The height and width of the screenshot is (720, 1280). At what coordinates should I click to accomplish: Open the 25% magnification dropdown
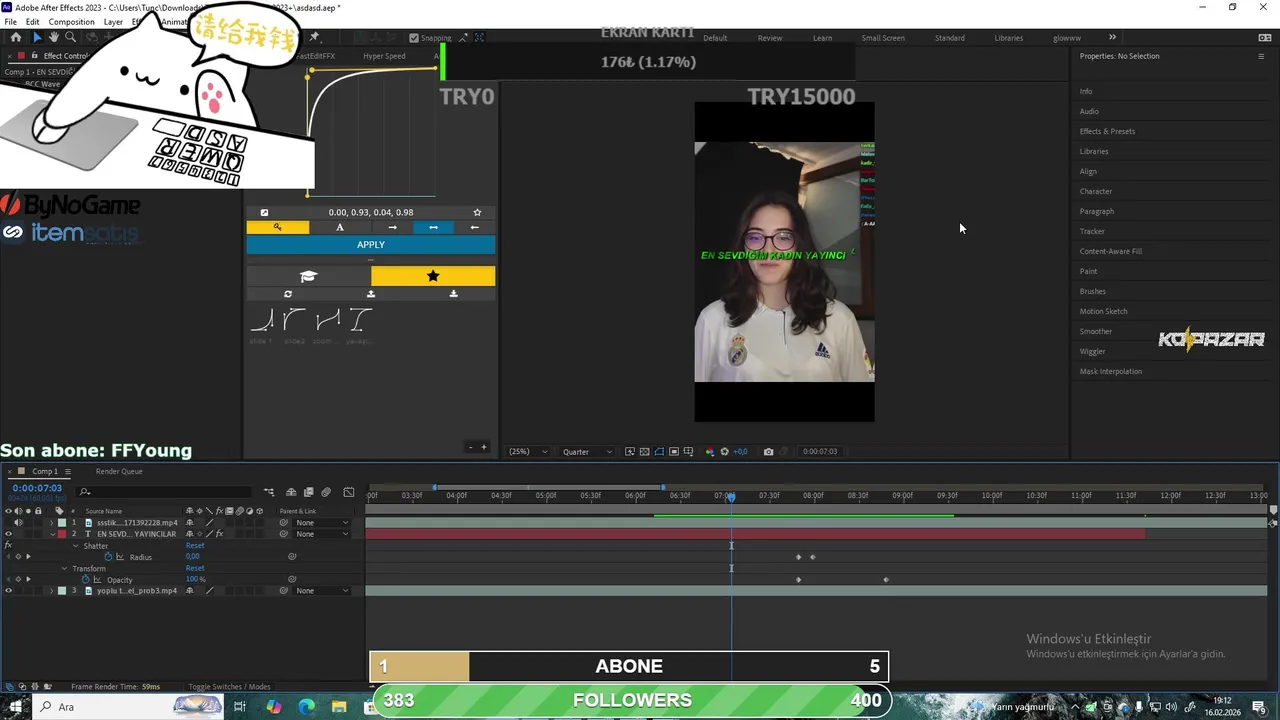pyautogui.click(x=528, y=452)
